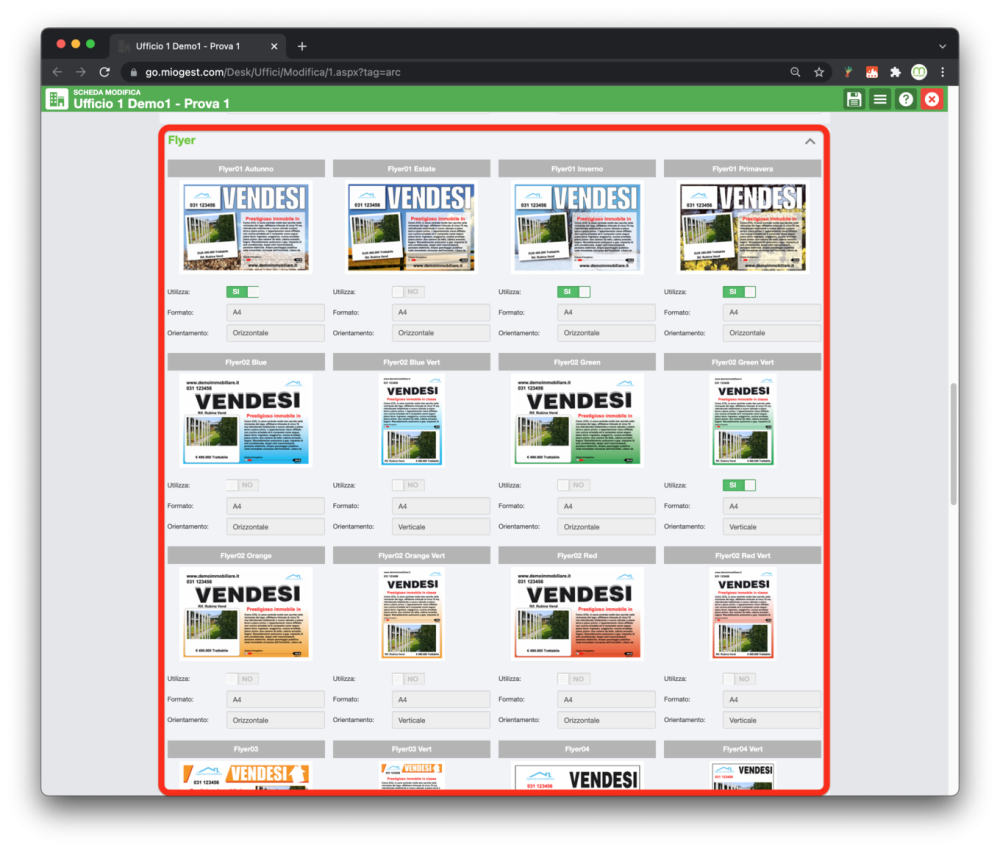This screenshot has width=1000, height=850.
Task: Open a new browser tab with plus
Action: (302, 46)
